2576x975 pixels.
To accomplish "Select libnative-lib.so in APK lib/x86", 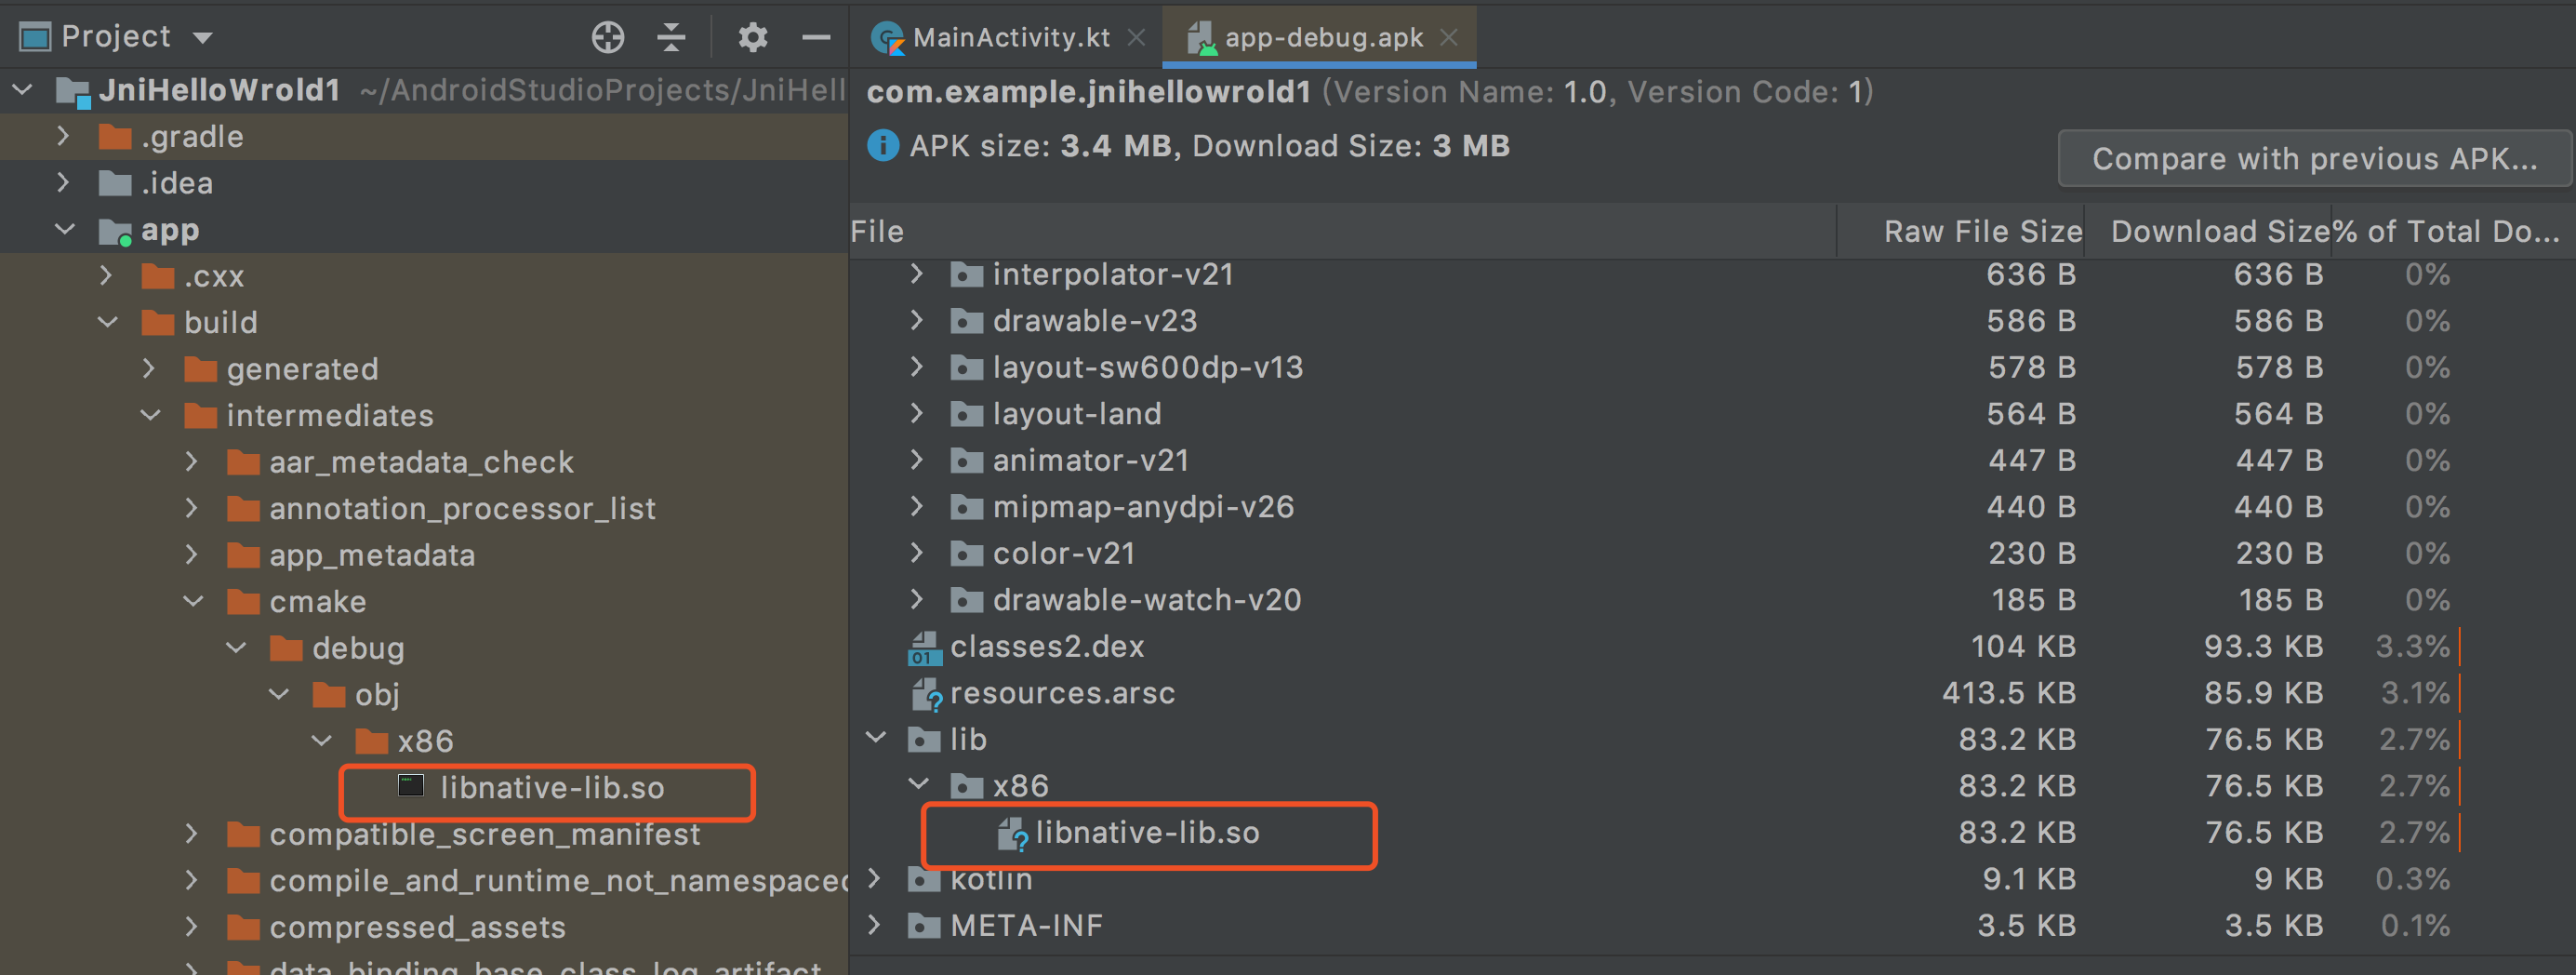I will 1147,833.
